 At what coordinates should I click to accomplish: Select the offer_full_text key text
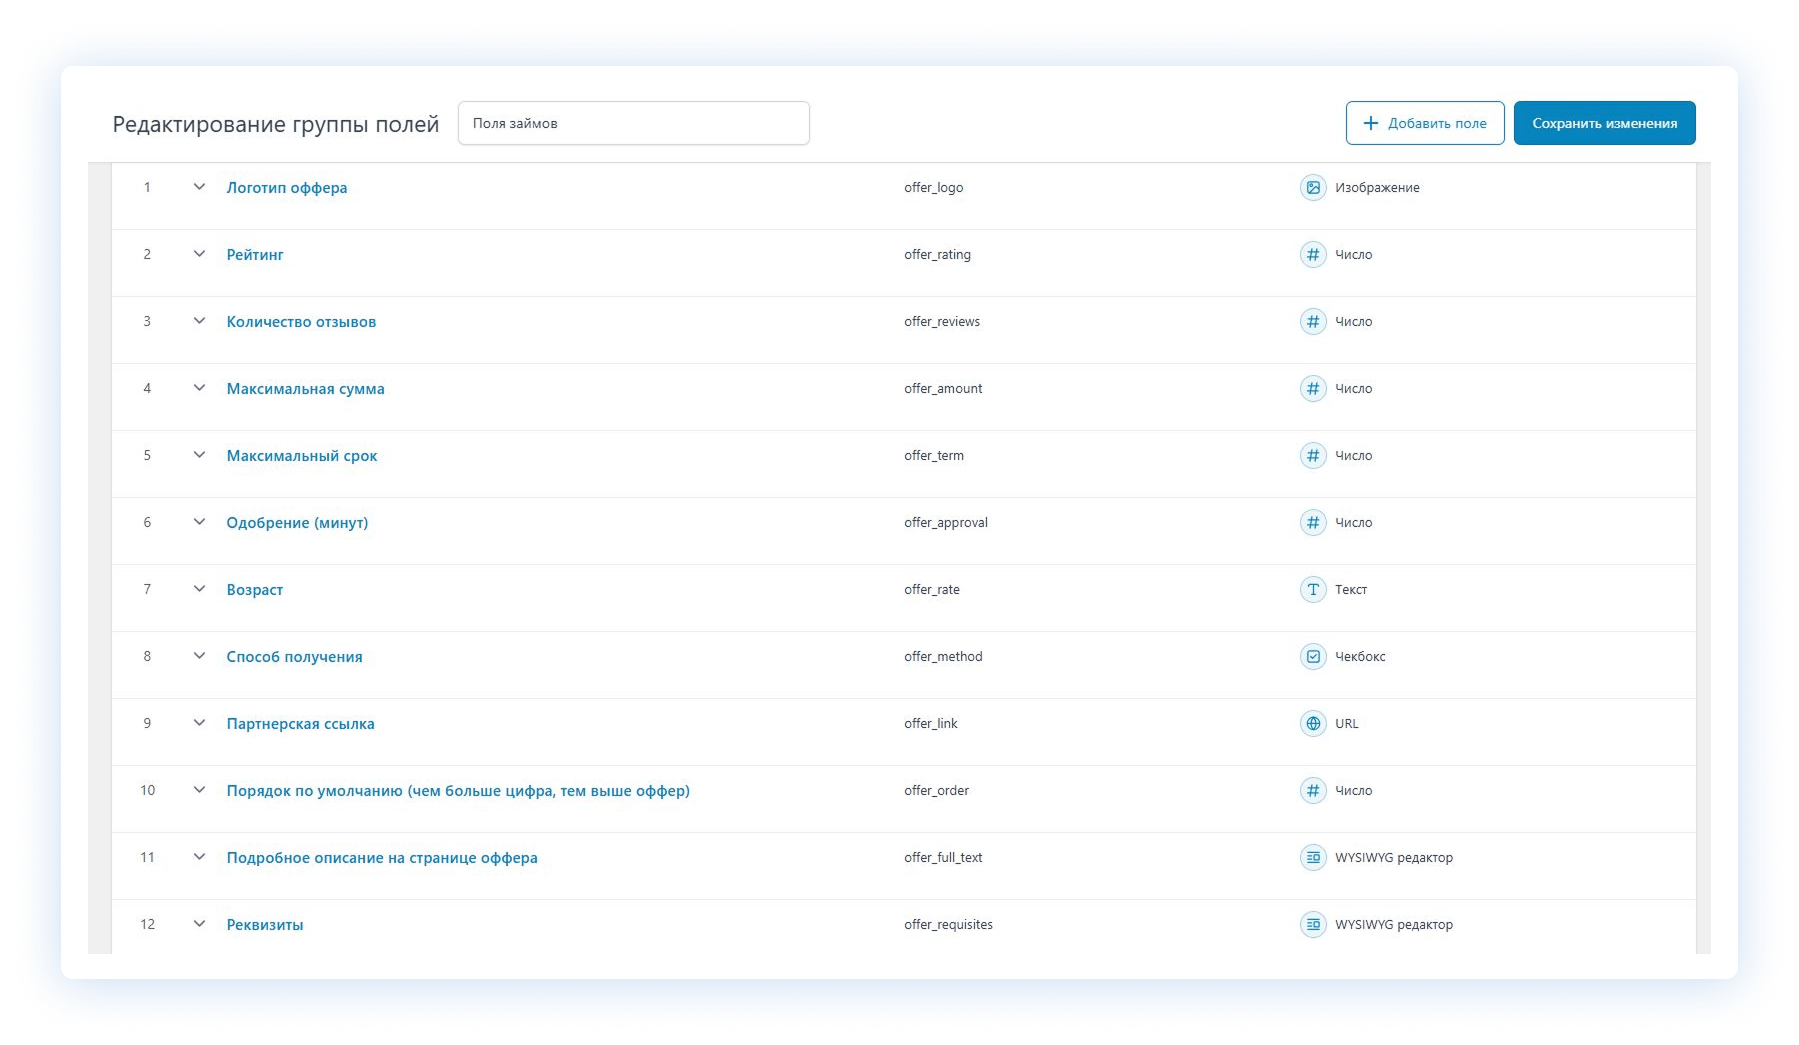pos(943,858)
